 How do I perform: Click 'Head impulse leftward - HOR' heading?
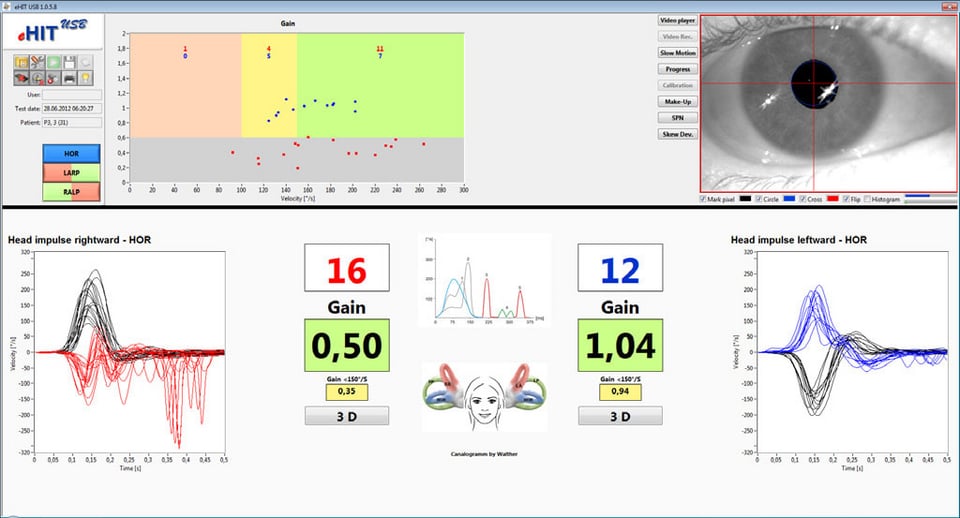798,240
